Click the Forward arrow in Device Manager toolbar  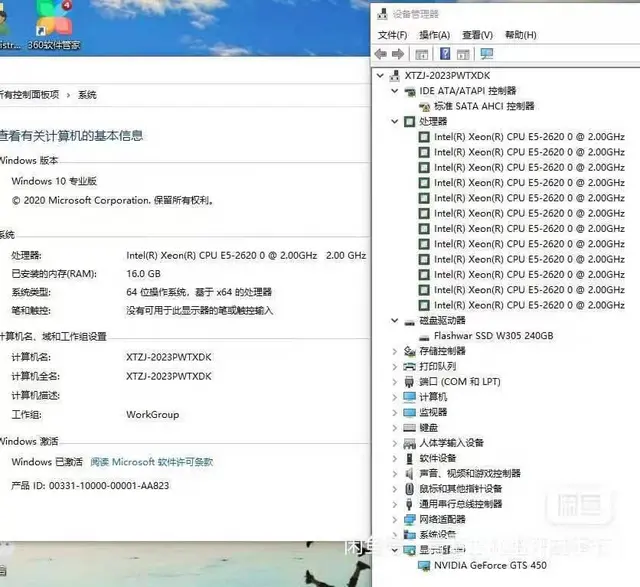[x=398, y=54]
